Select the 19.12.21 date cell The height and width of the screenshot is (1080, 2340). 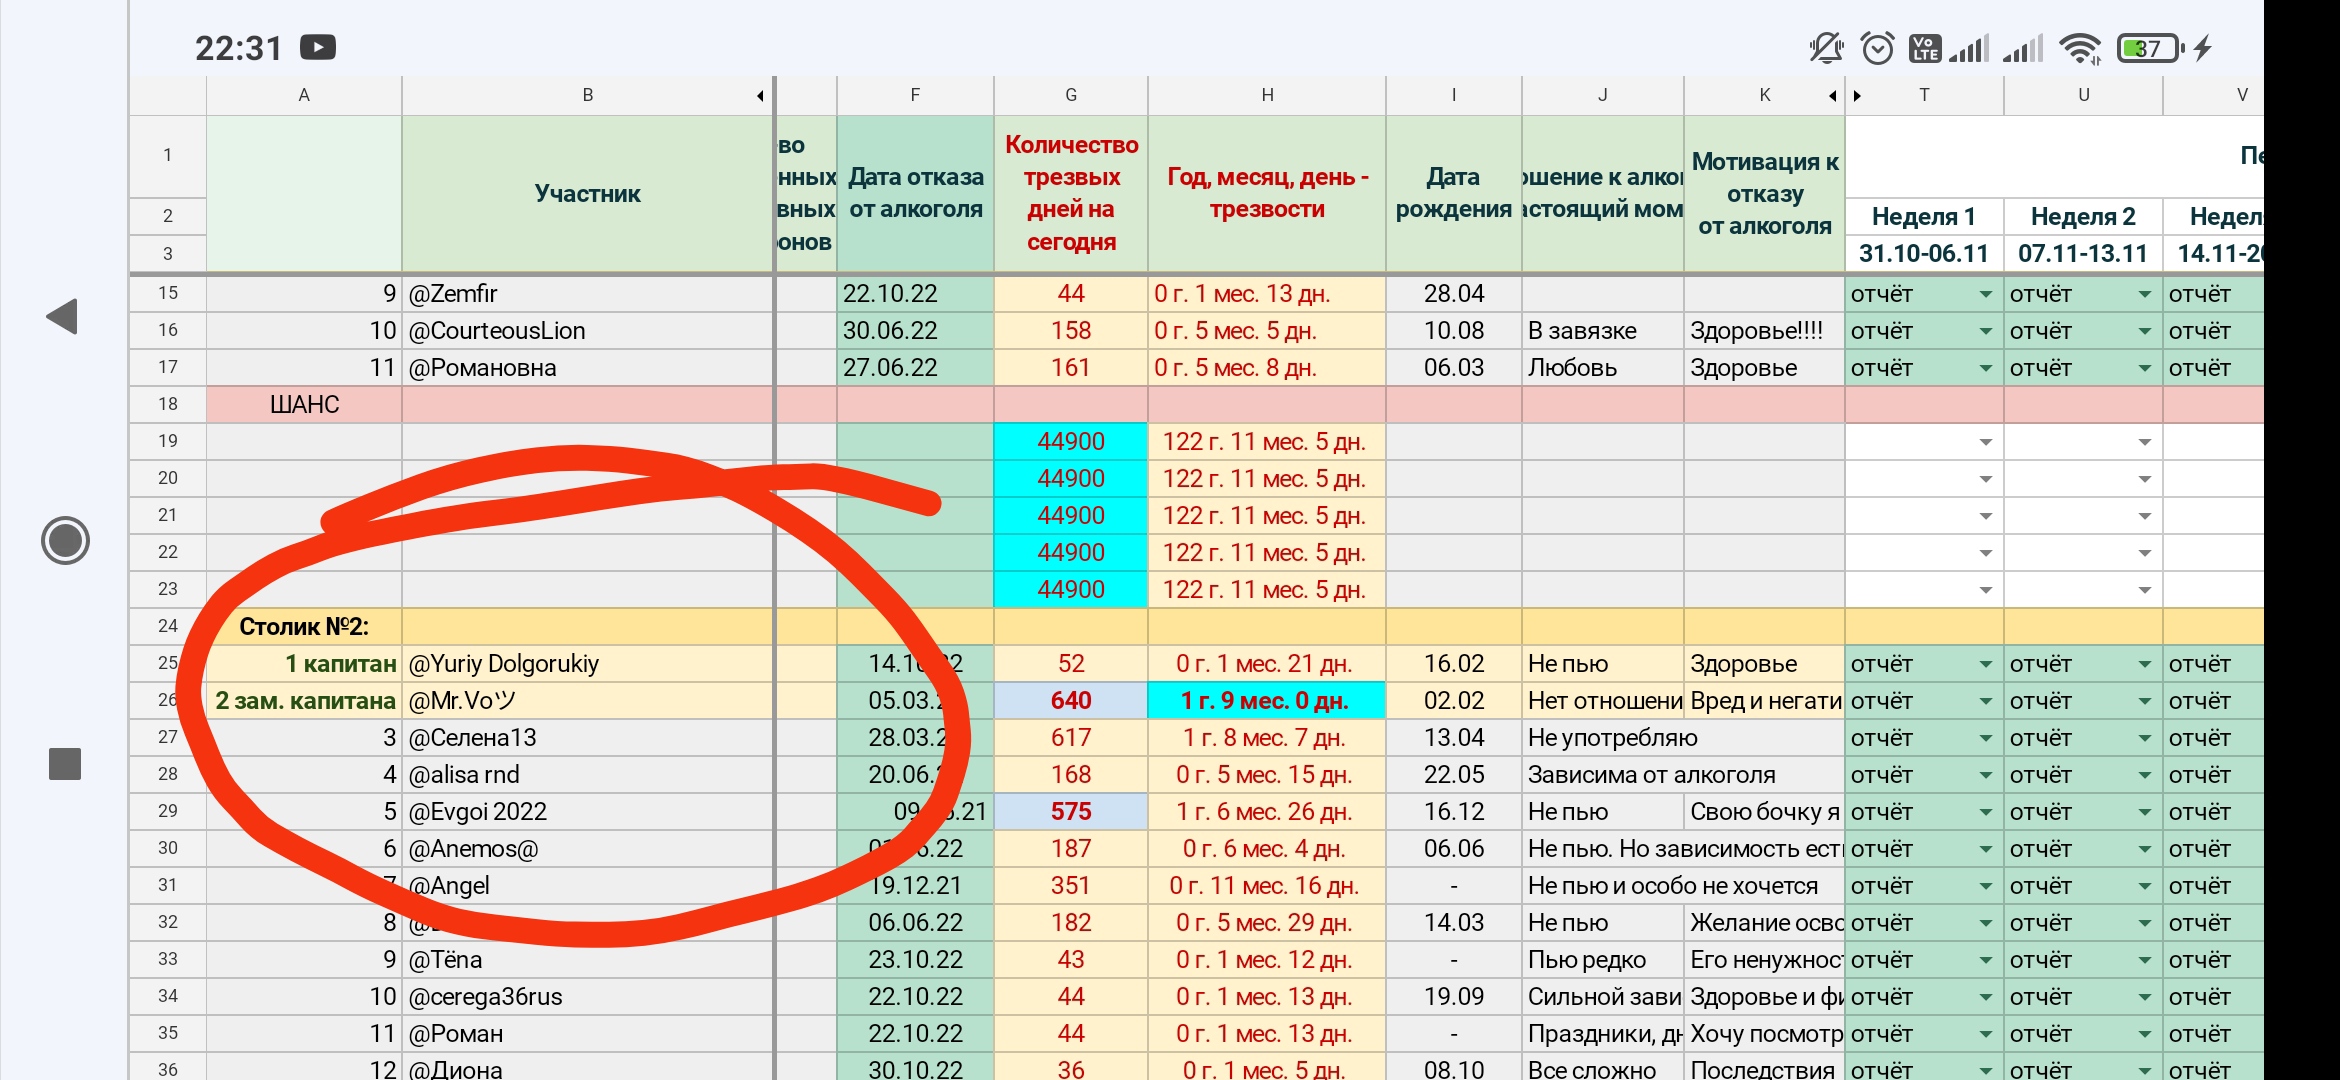pyautogui.click(x=916, y=886)
